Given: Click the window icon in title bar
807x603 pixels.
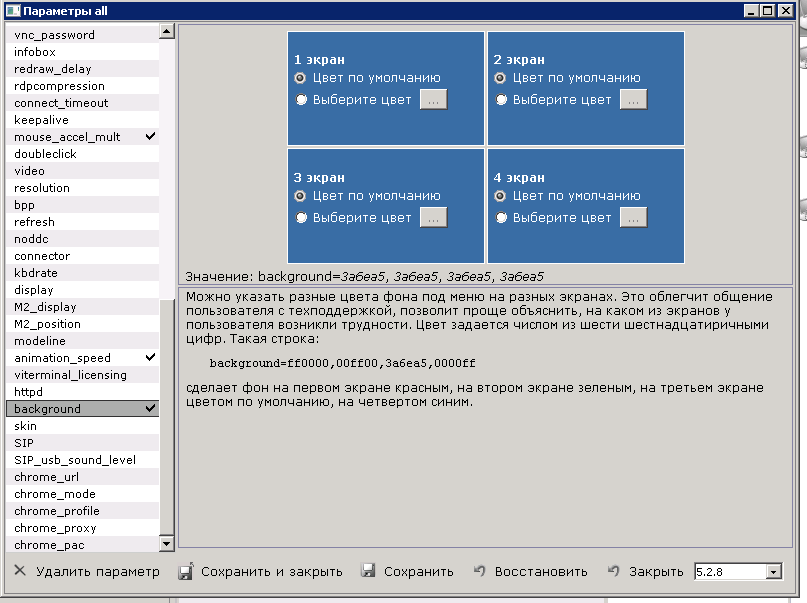Looking at the screenshot, I should tap(12, 10).
